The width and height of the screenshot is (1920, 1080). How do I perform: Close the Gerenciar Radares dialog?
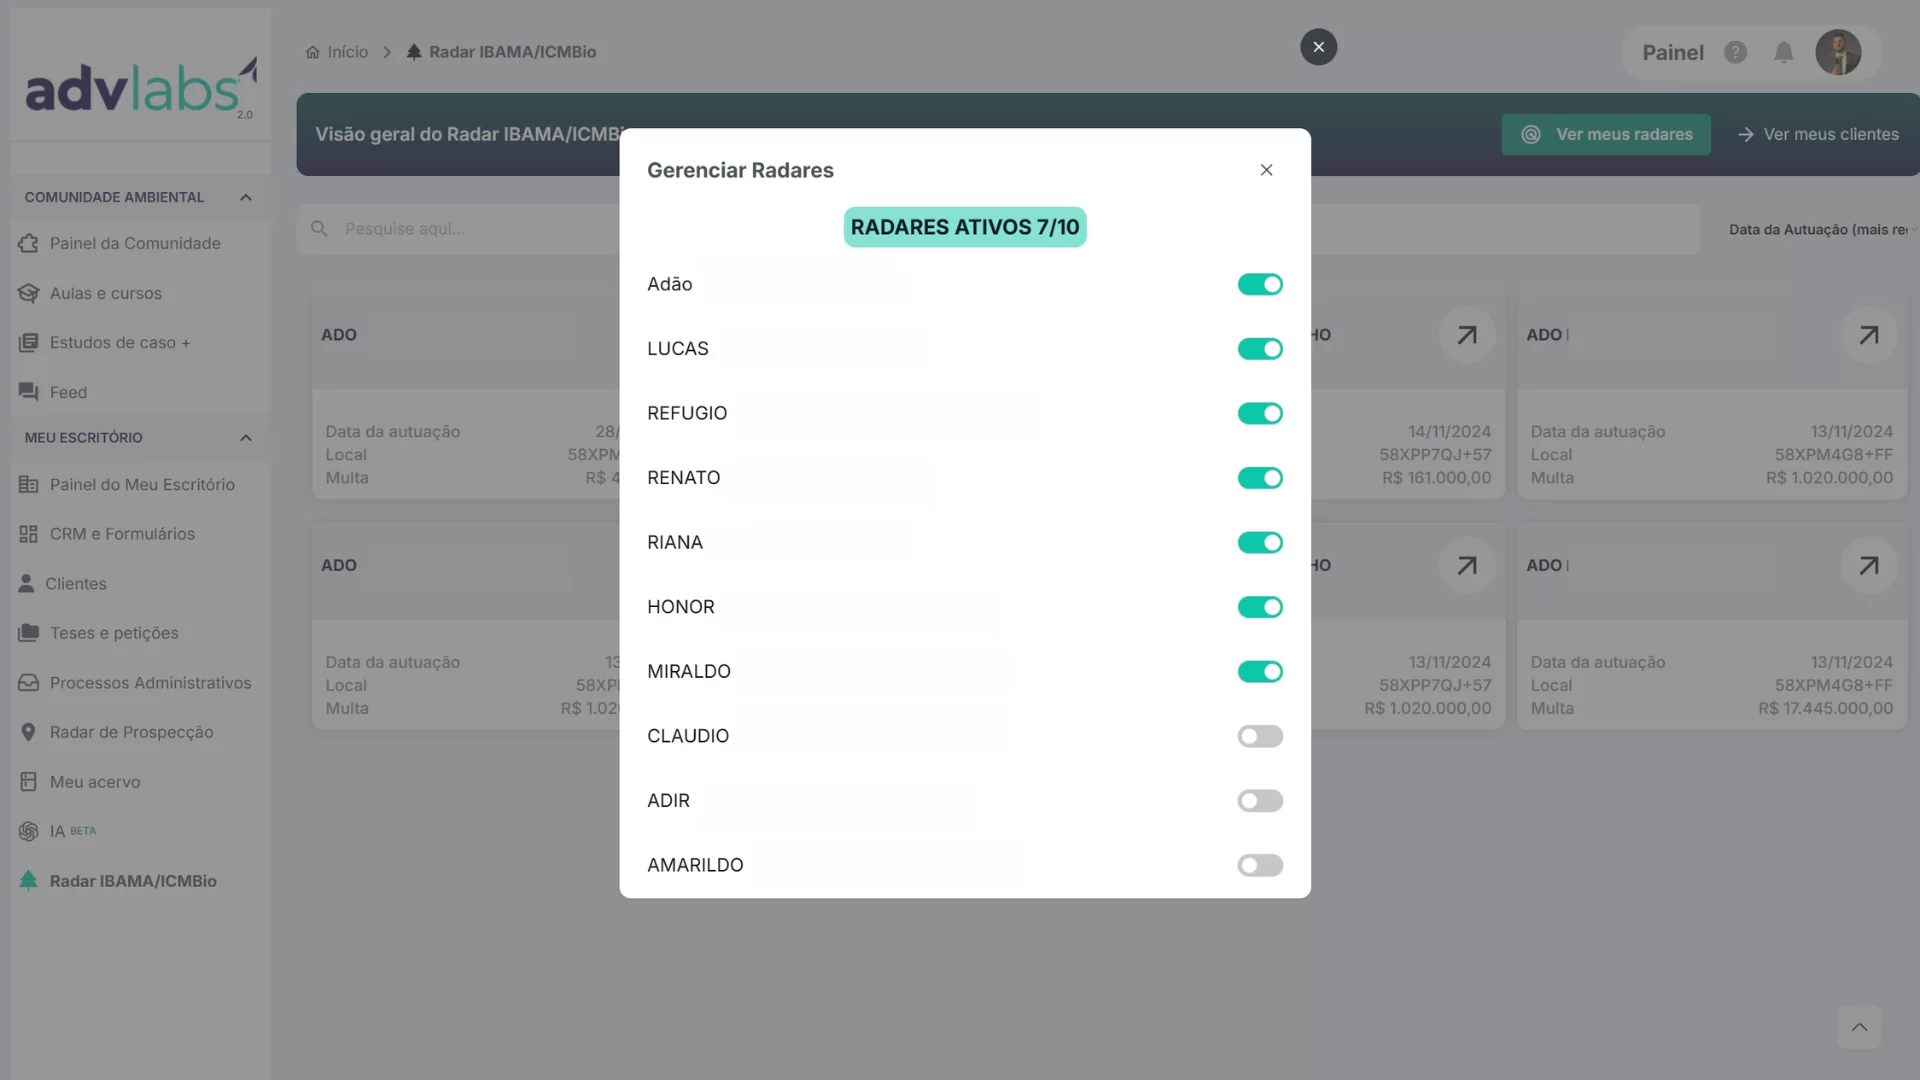[1266, 170]
